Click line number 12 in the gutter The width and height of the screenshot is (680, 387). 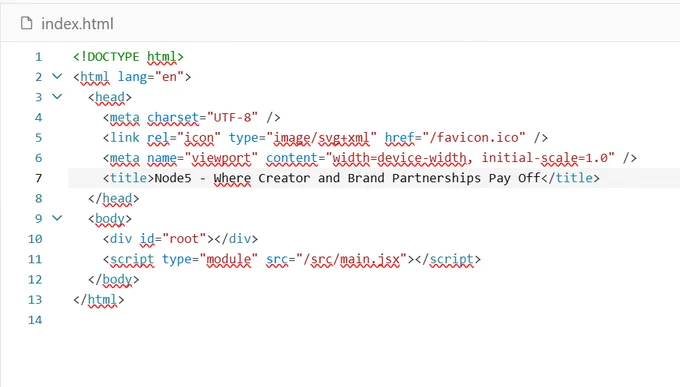coord(35,279)
